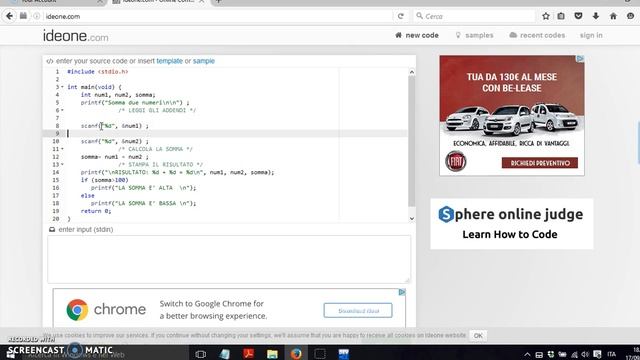Click the 'template' link above the editor

point(169,61)
